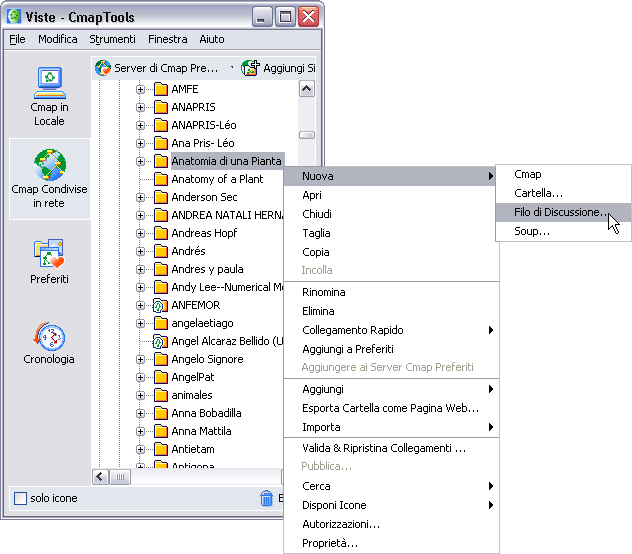632x554 pixels.
Task: Click the Anna Mattila folder icon
Action: [161, 431]
